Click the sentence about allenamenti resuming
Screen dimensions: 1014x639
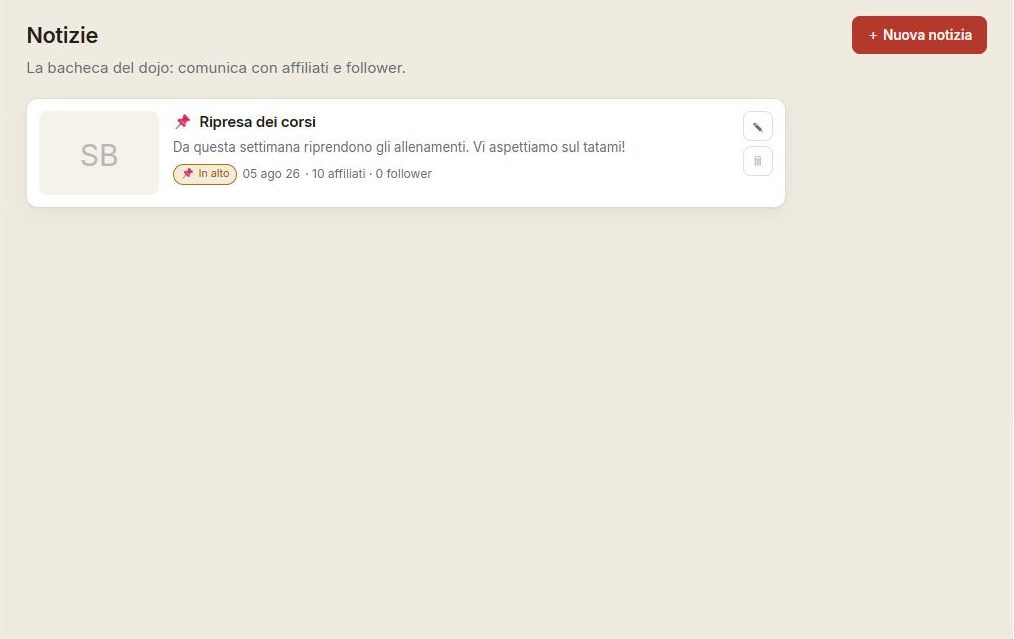[321, 147]
